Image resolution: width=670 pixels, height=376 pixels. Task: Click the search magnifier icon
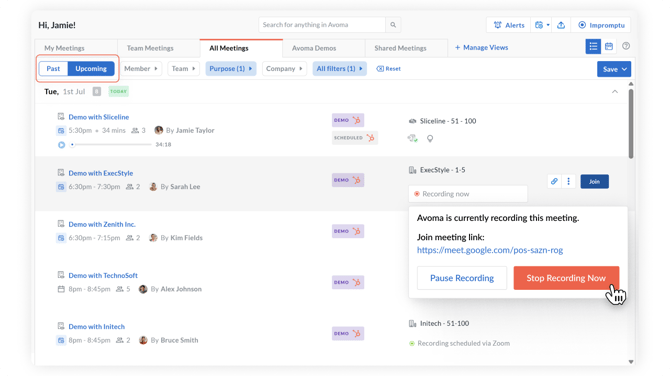tap(393, 25)
